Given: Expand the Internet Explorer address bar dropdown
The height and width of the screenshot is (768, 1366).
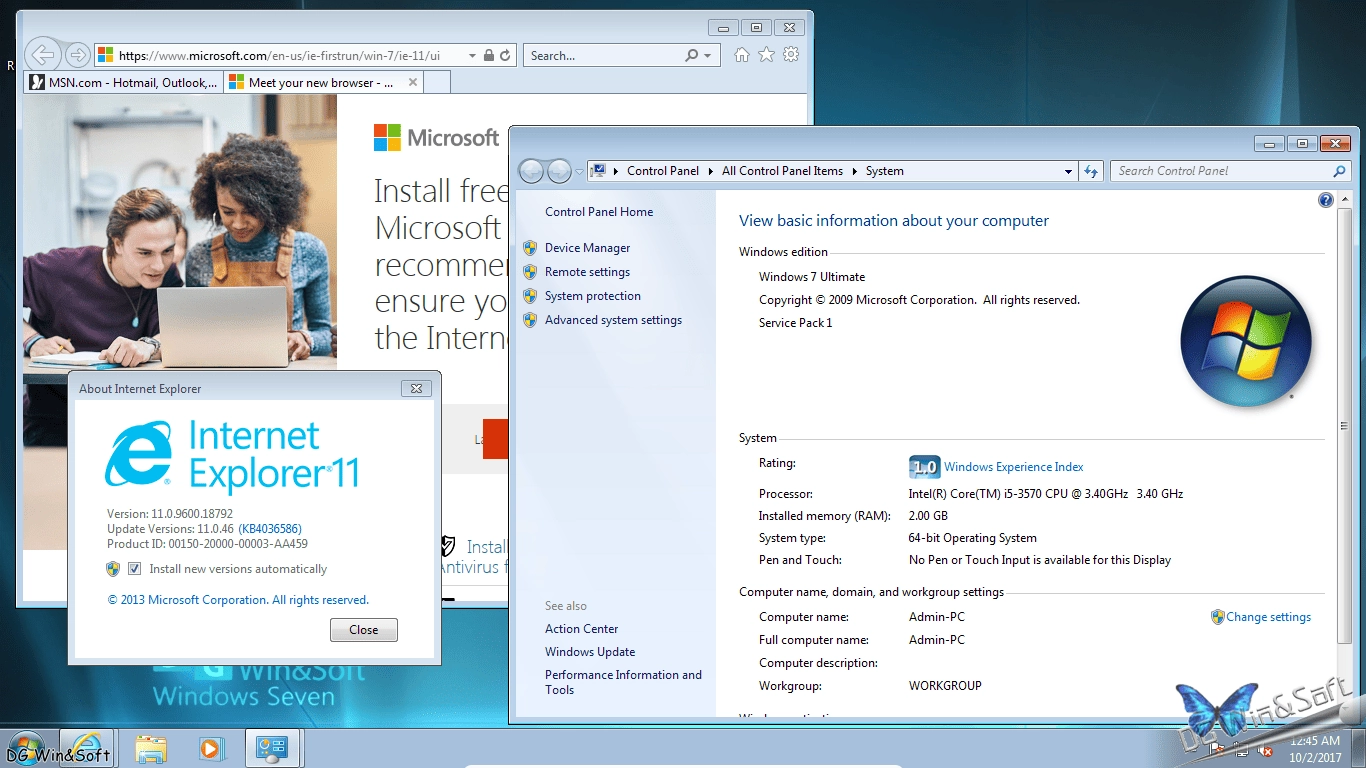Looking at the screenshot, I should point(473,56).
